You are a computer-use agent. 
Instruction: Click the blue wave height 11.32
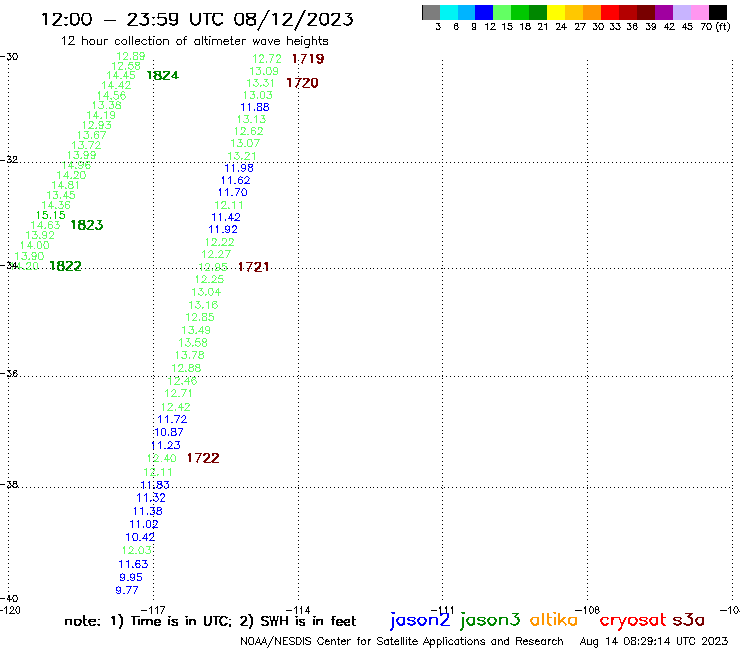tap(151, 498)
